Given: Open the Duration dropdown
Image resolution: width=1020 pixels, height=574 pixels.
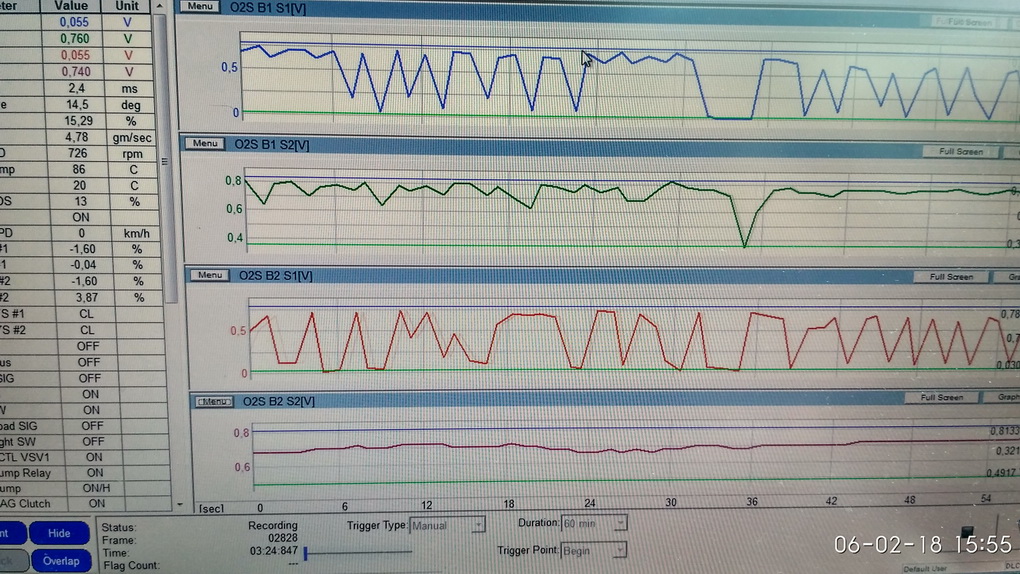Looking at the screenshot, I should [621, 523].
